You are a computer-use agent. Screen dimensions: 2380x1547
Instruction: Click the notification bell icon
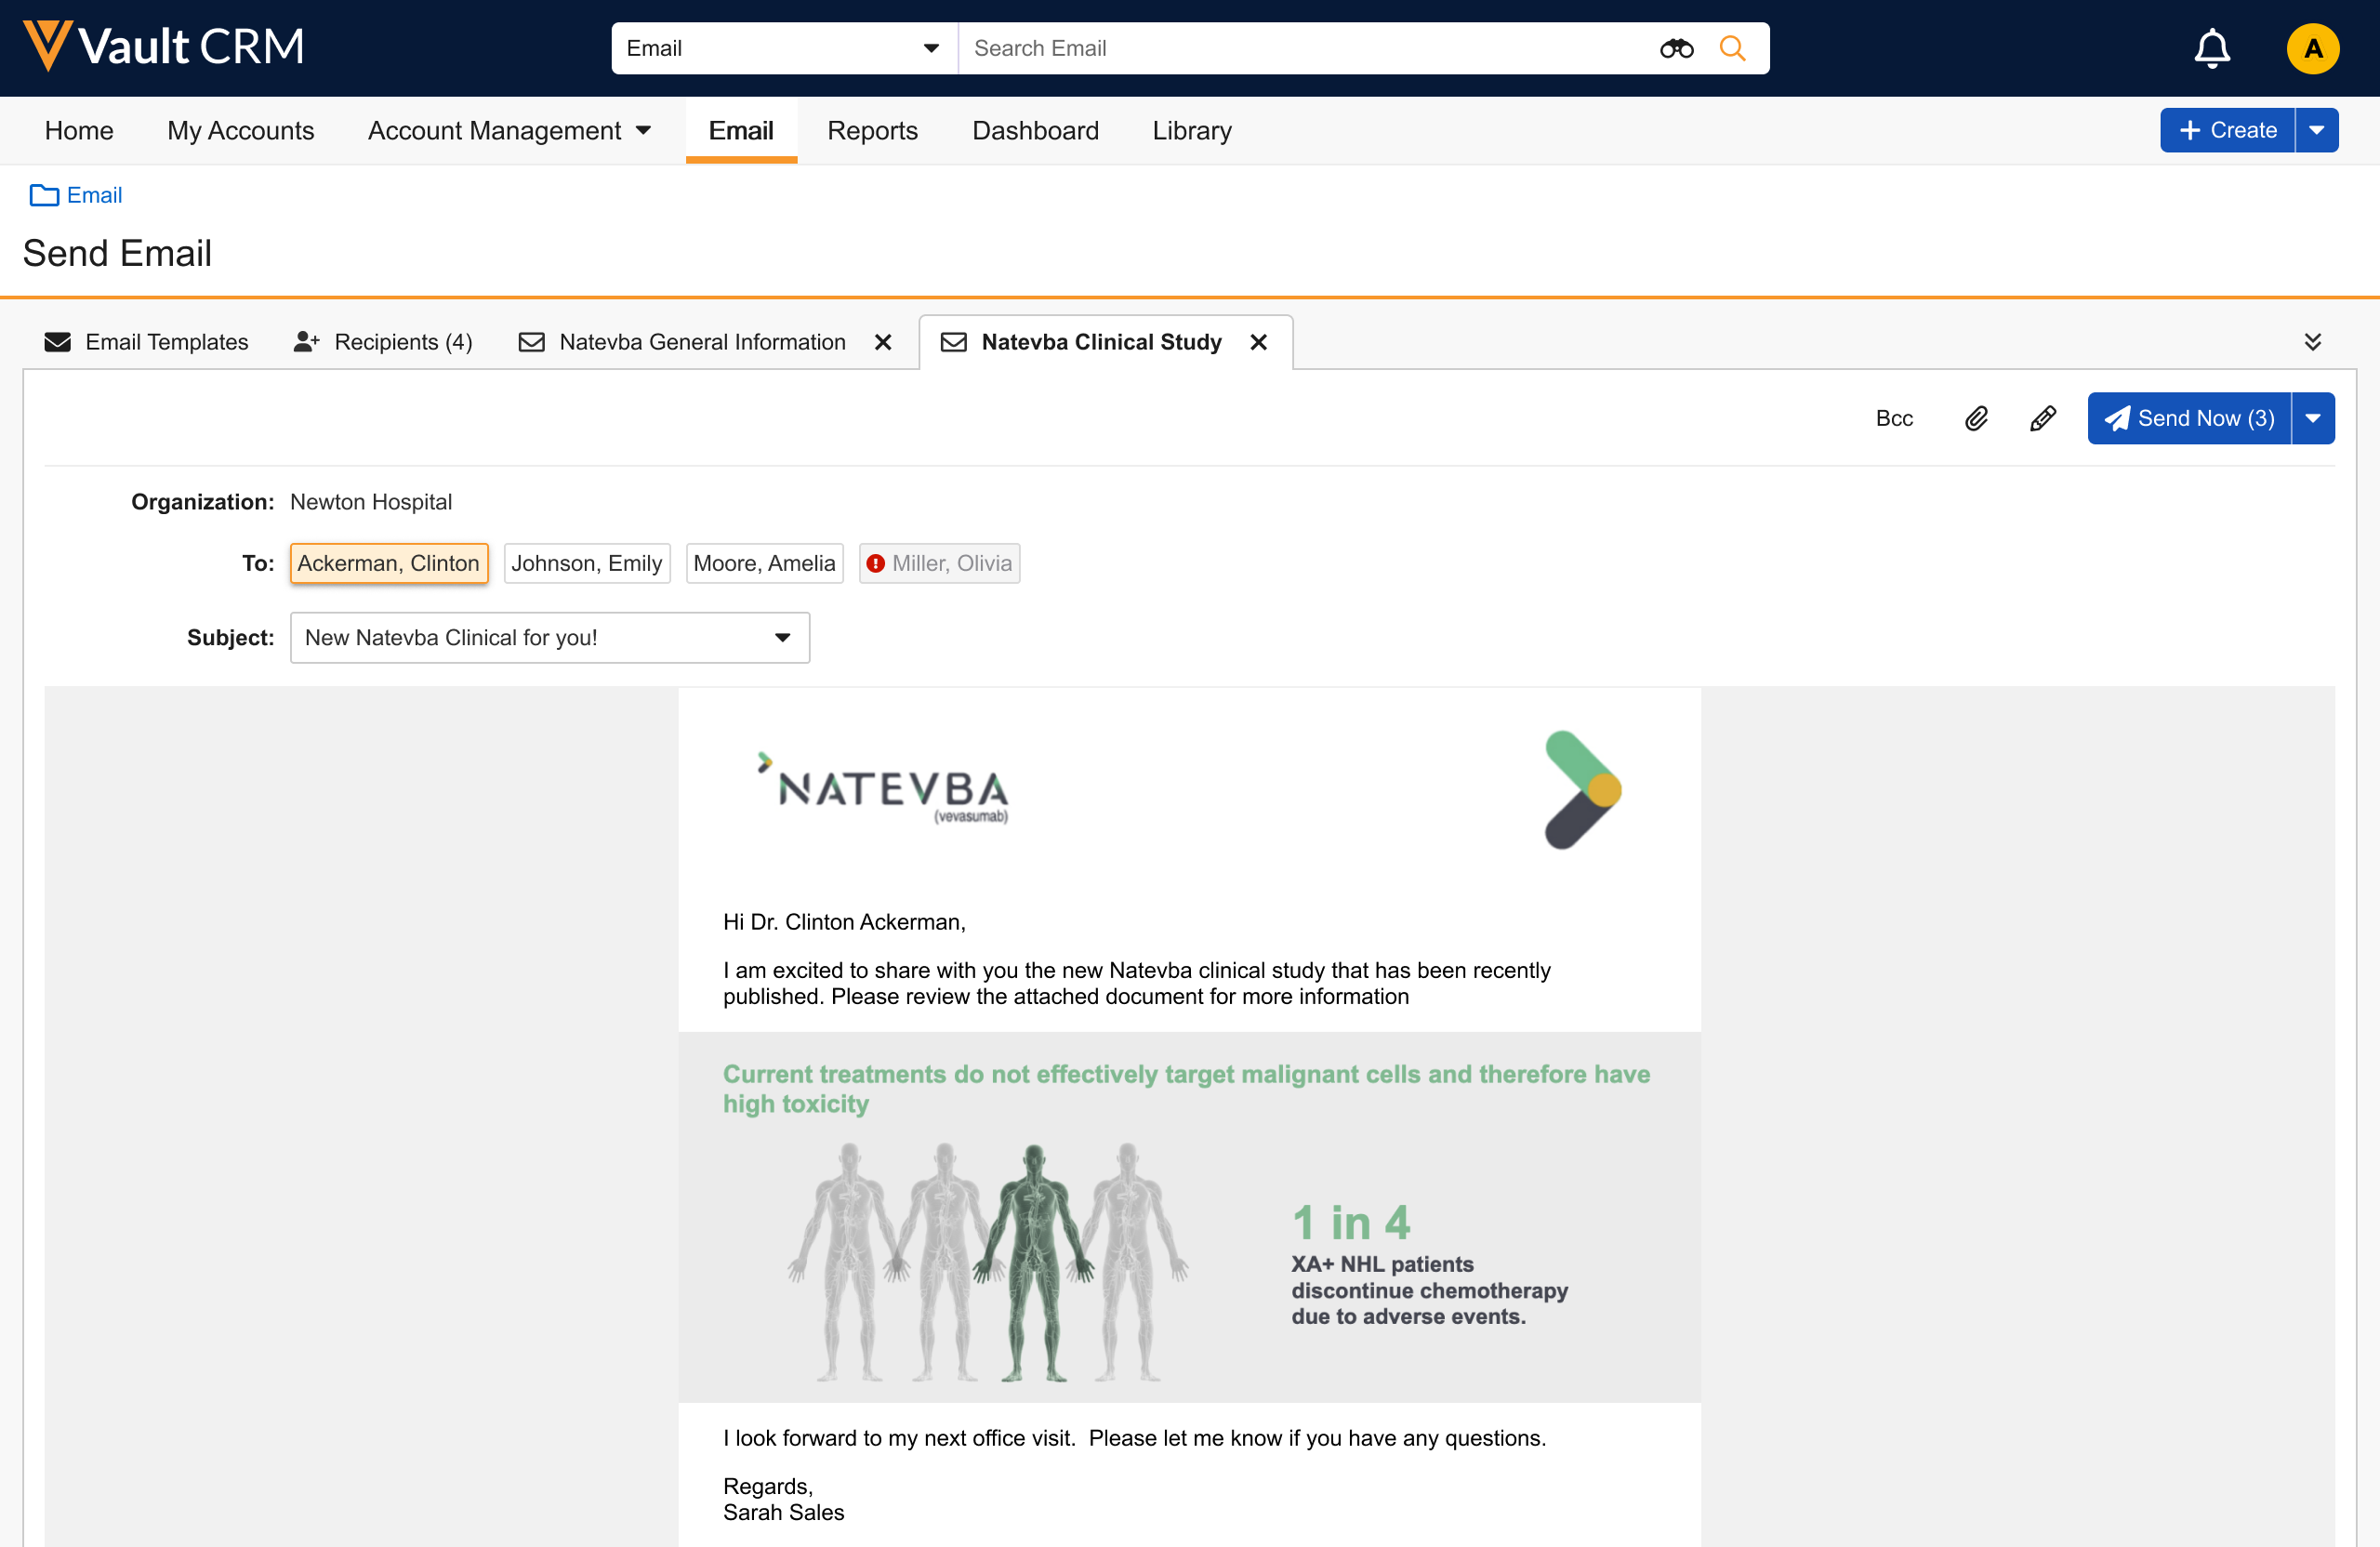pos(2211,48)
